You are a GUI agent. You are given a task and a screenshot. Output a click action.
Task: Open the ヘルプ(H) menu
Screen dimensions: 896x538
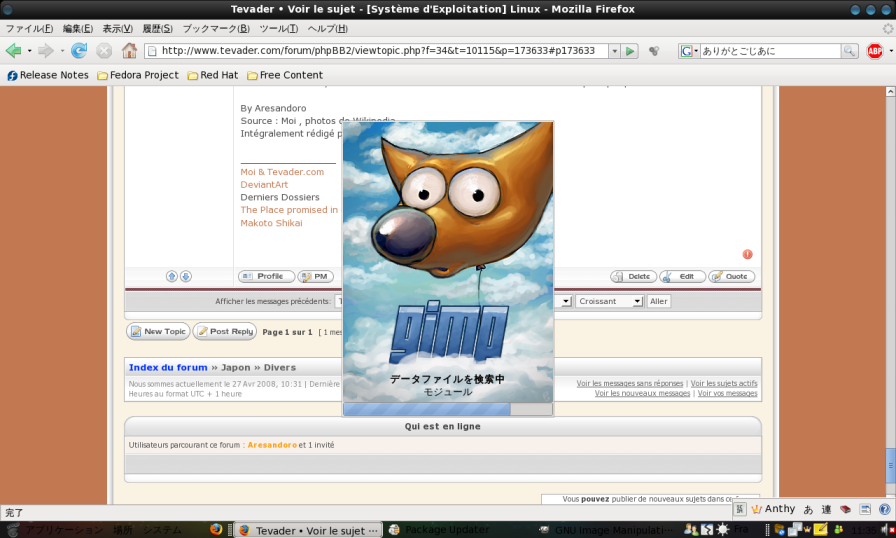point(327,29)
